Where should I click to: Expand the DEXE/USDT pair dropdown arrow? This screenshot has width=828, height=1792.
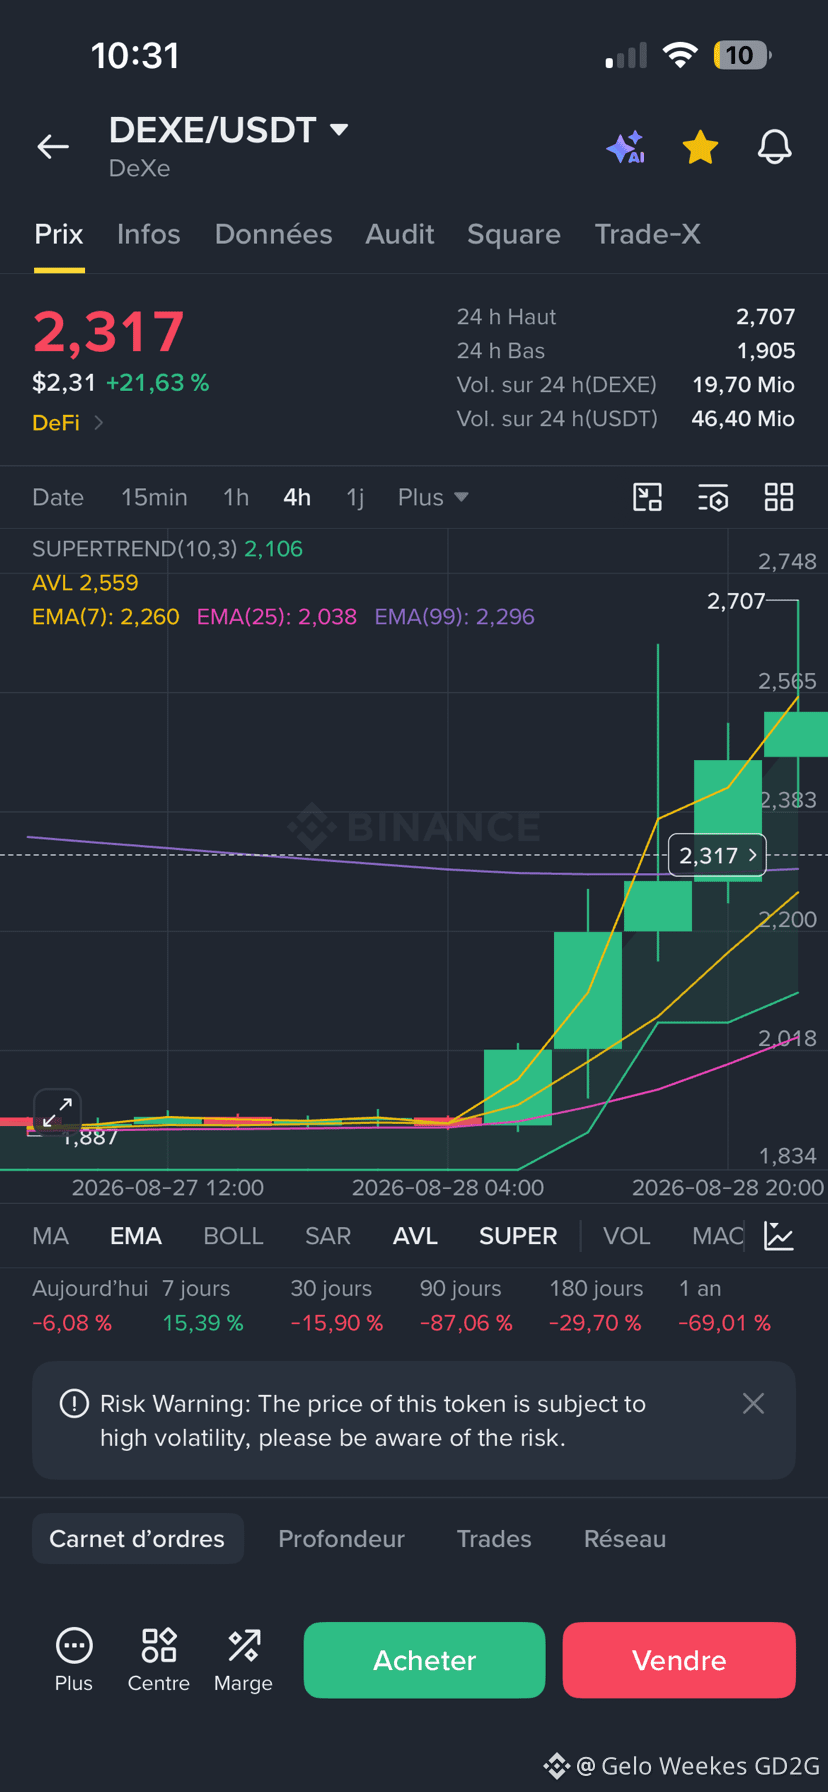coord(339,129)
